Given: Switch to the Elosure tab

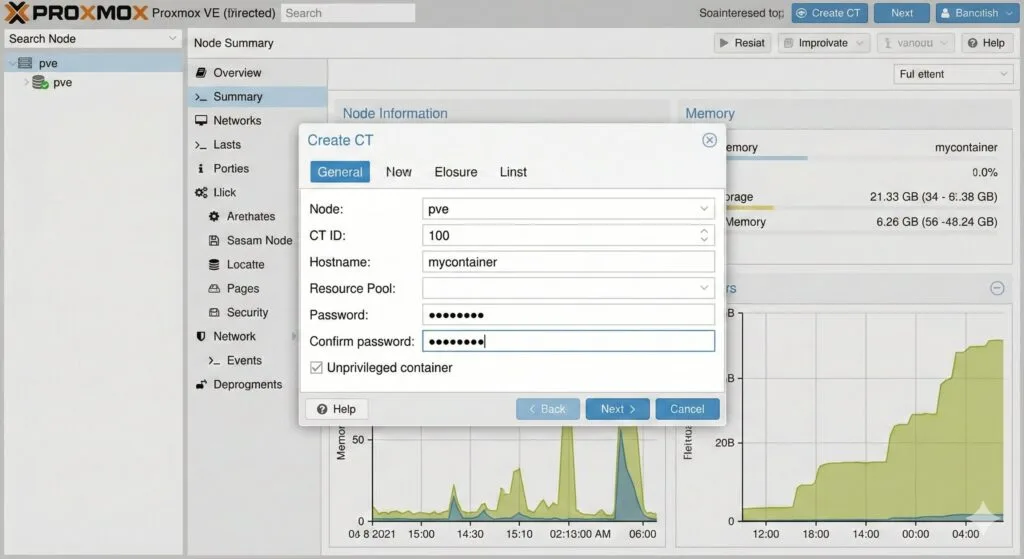Looking at the screenshot, I should pos(455,172).
